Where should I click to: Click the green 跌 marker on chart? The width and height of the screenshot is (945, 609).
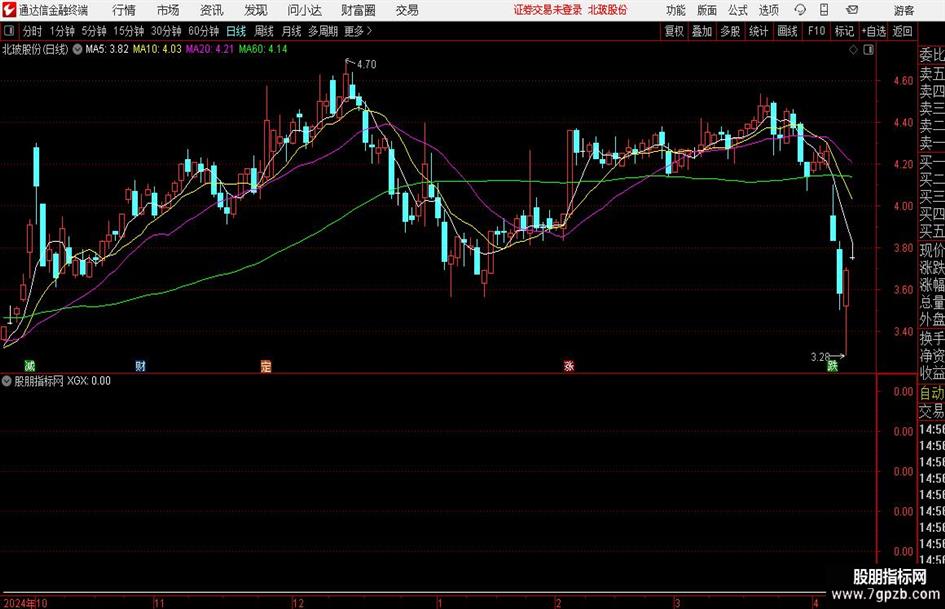[x=832, y=365]
